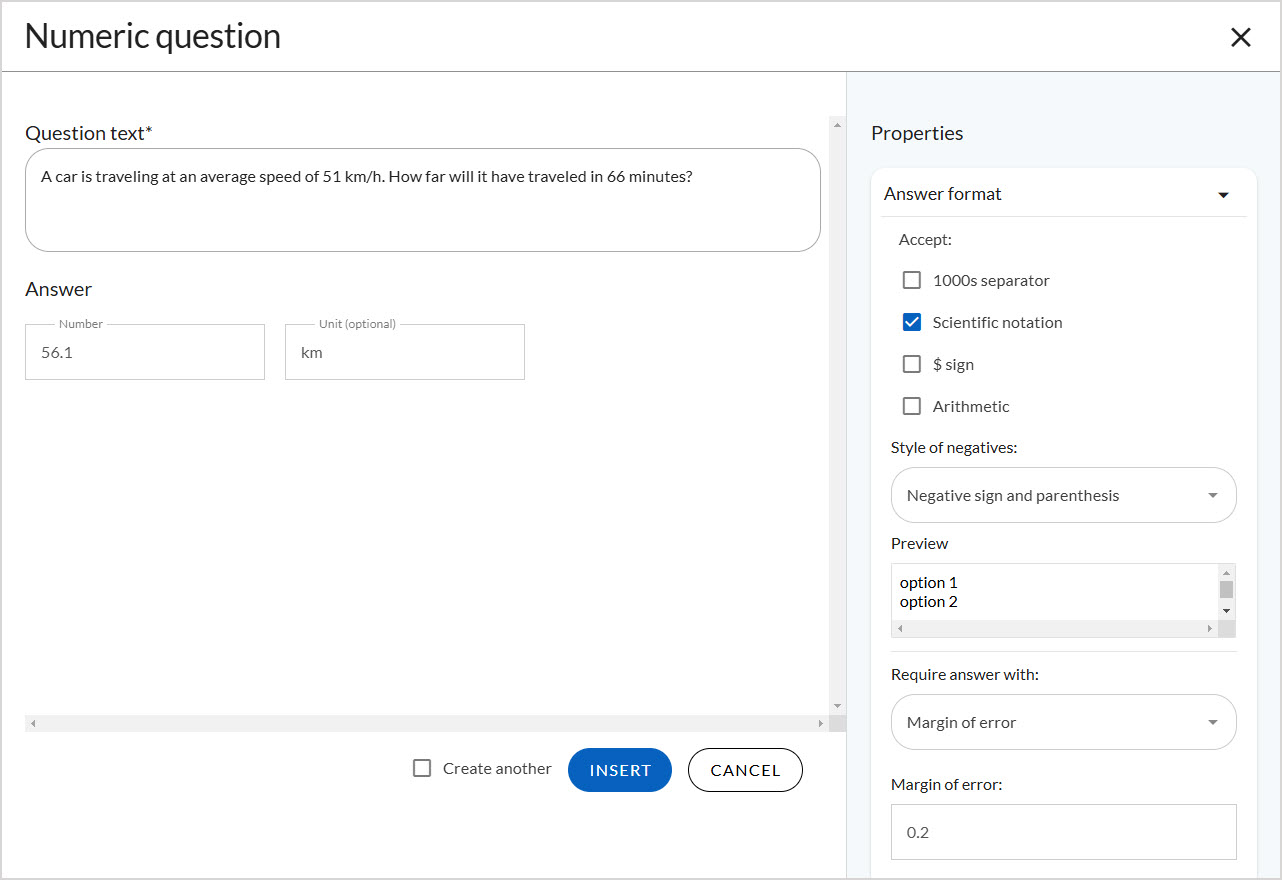Select option 1 in the Preview list
This screenshot has width=1282, height=880.
(928, 582)
